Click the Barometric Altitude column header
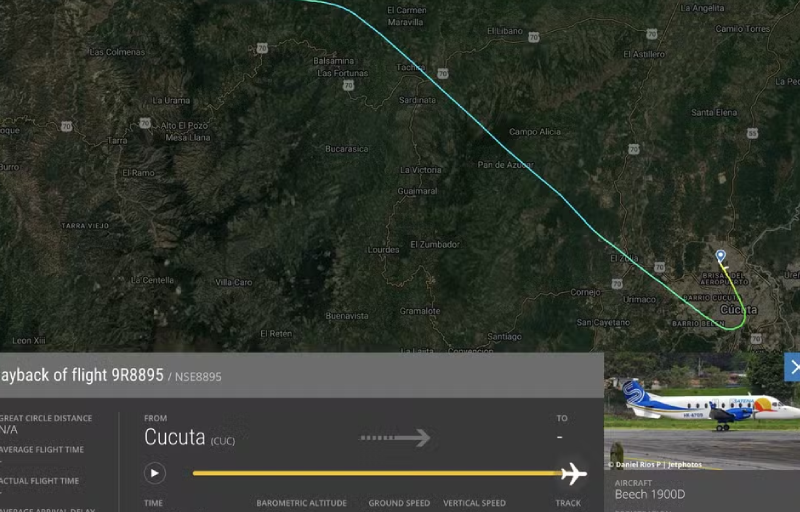 tap(302, 503)
